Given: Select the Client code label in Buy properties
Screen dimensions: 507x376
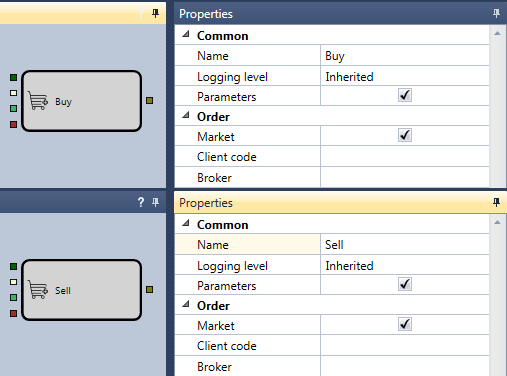Looking at the screenshot, I should coord(227,157).
